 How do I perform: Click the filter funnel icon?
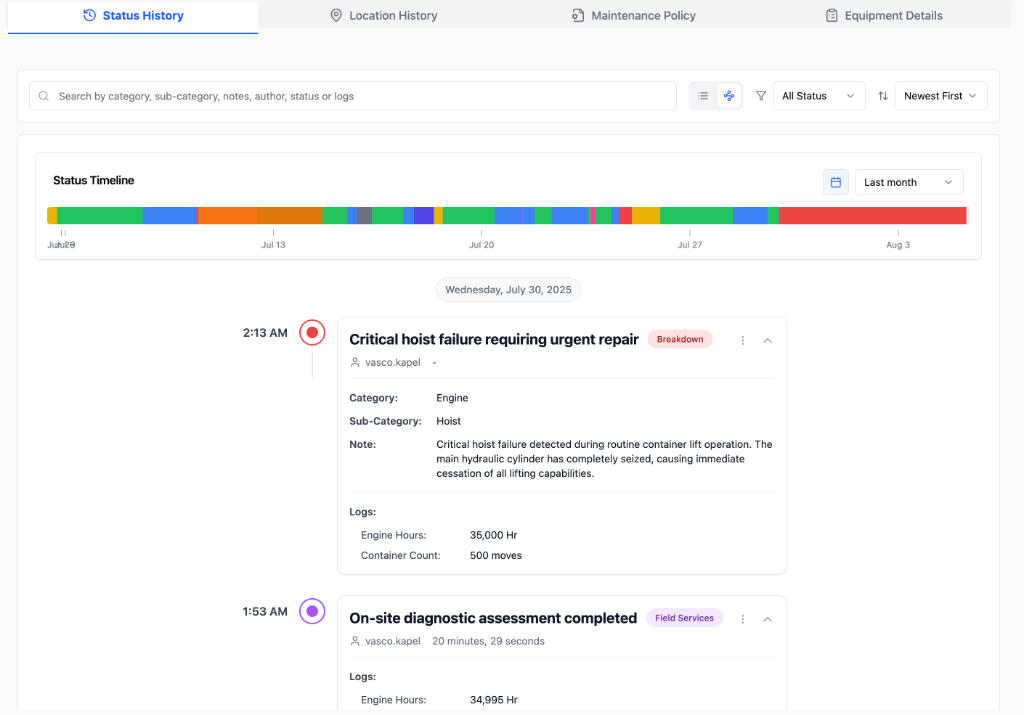pyautogui.click(x=761, y=96)
